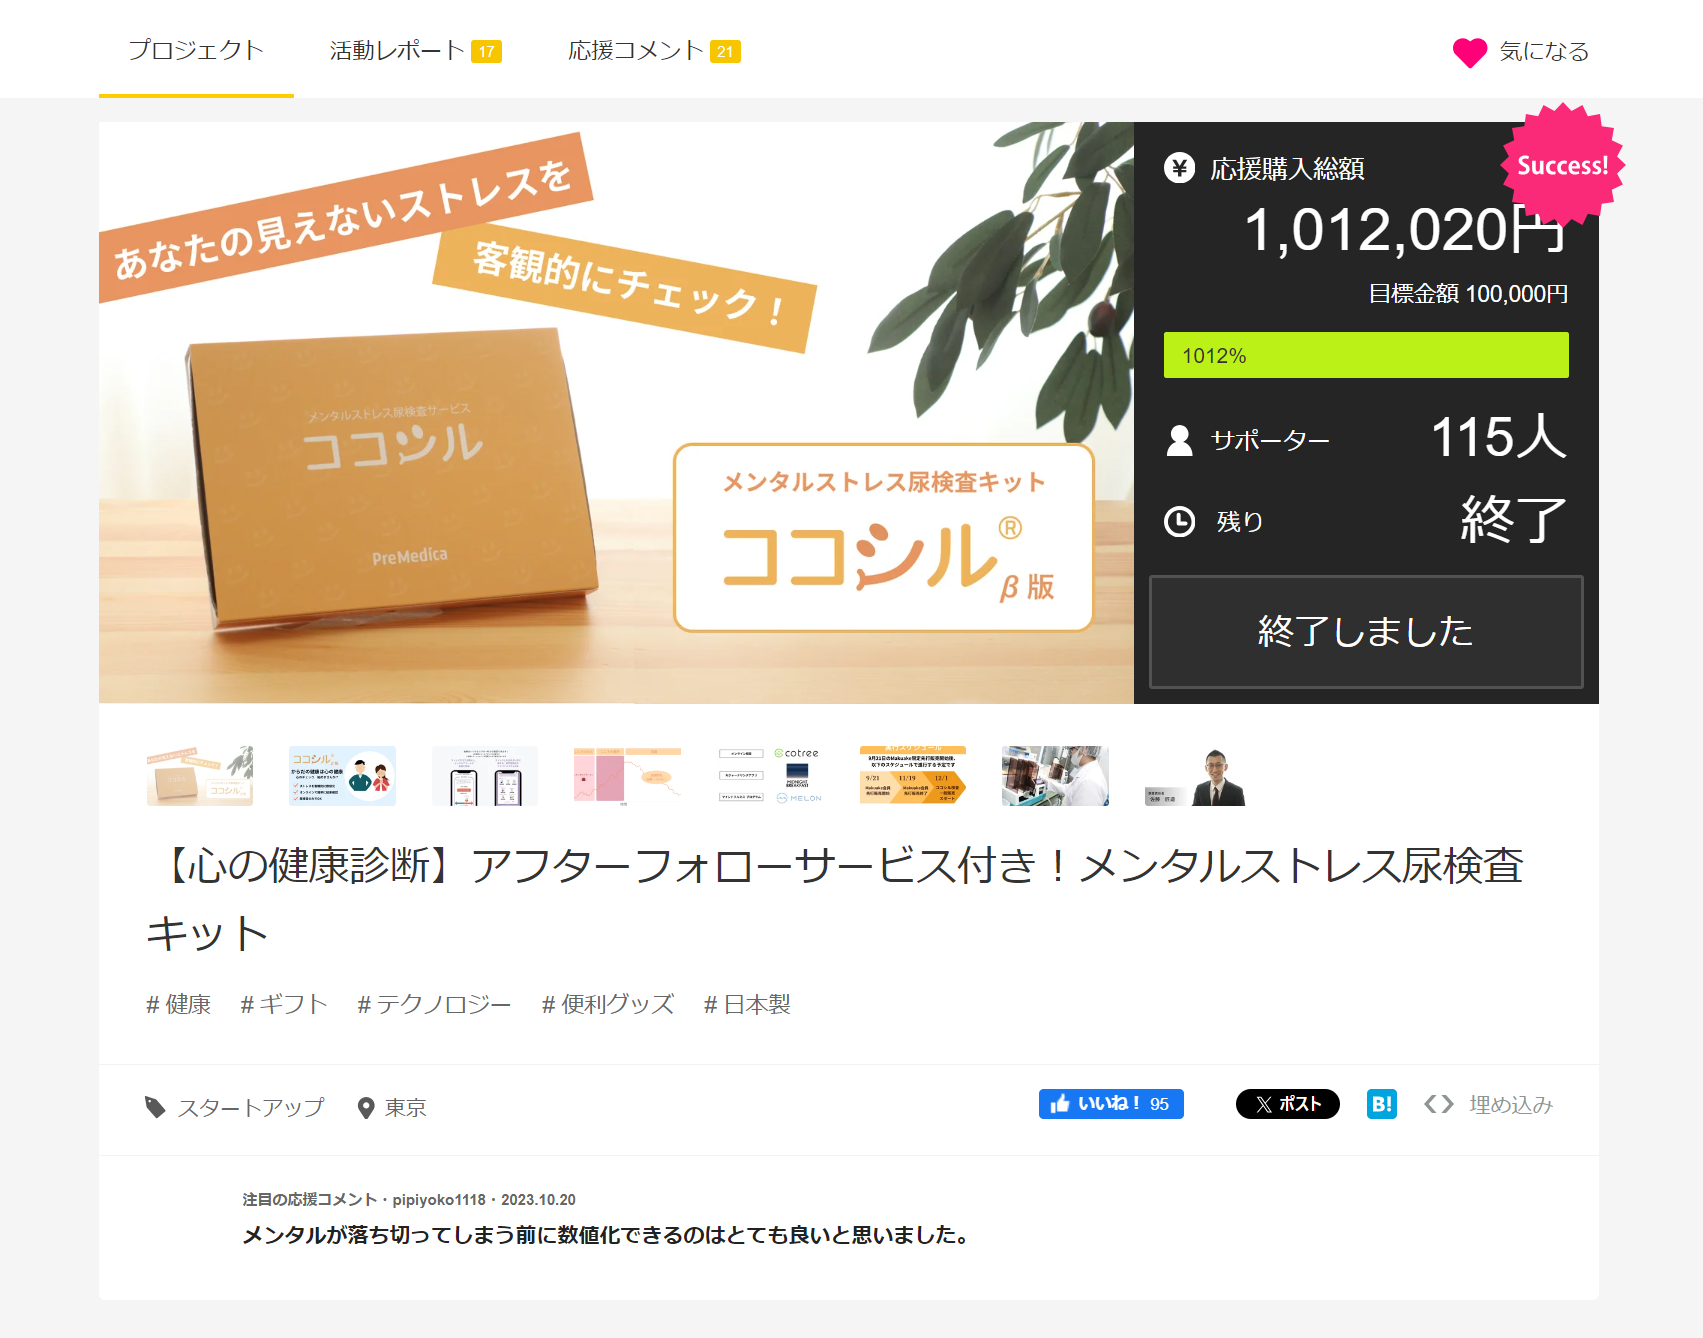This screenshot has height=1338, width=1703.
Task: Select the laboratory photo thumbnail
Action: pos(1055,776)
